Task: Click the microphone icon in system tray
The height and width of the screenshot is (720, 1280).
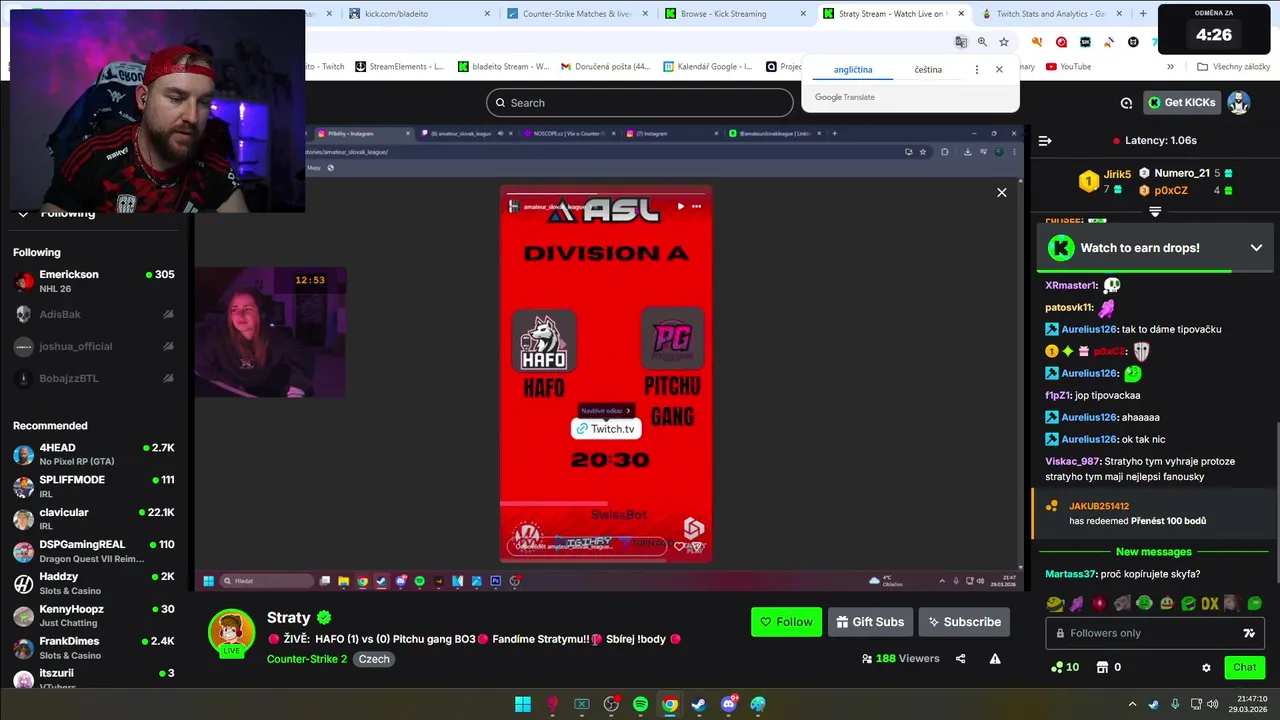Action: click(1175, 704)
